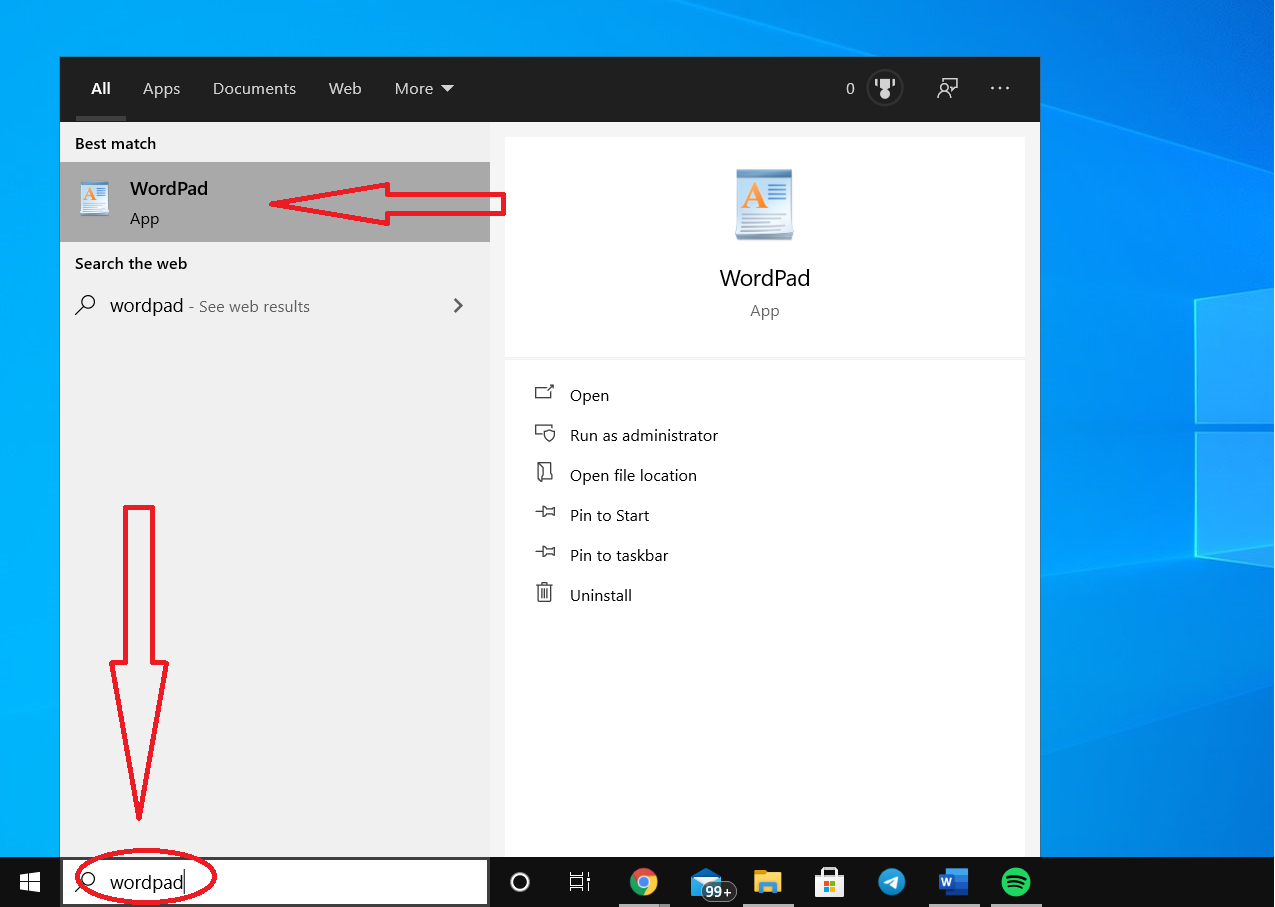Click the Cortana circle icon
Screen dimensions: 1275x907
pyautogui.click(x=519, y=882)
